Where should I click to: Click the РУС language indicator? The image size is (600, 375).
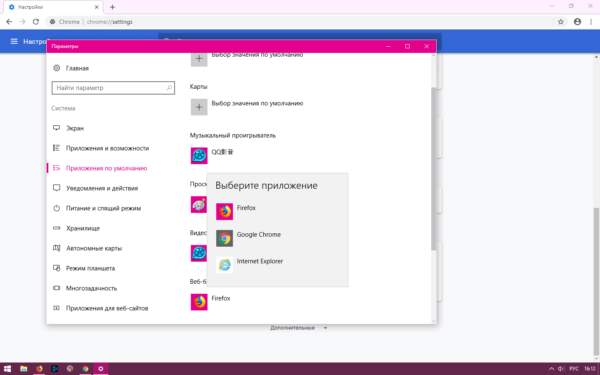[574, 368]
